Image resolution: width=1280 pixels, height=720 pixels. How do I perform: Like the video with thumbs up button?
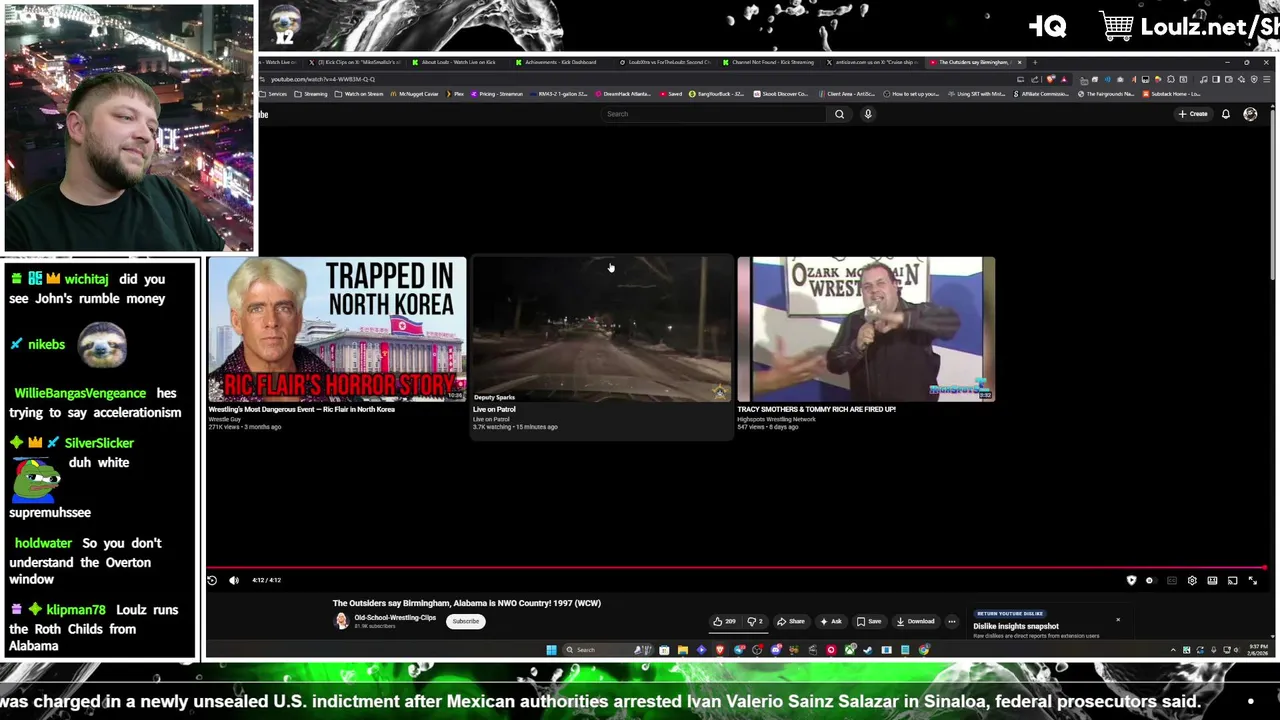point(724,621)
